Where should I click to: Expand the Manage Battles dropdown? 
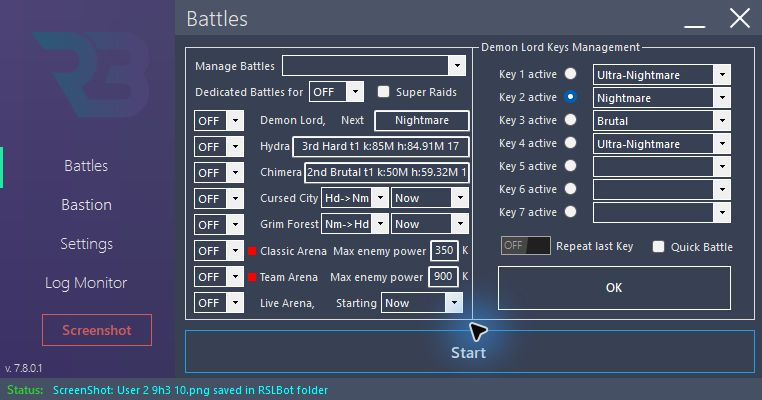(x=374, y=66)
